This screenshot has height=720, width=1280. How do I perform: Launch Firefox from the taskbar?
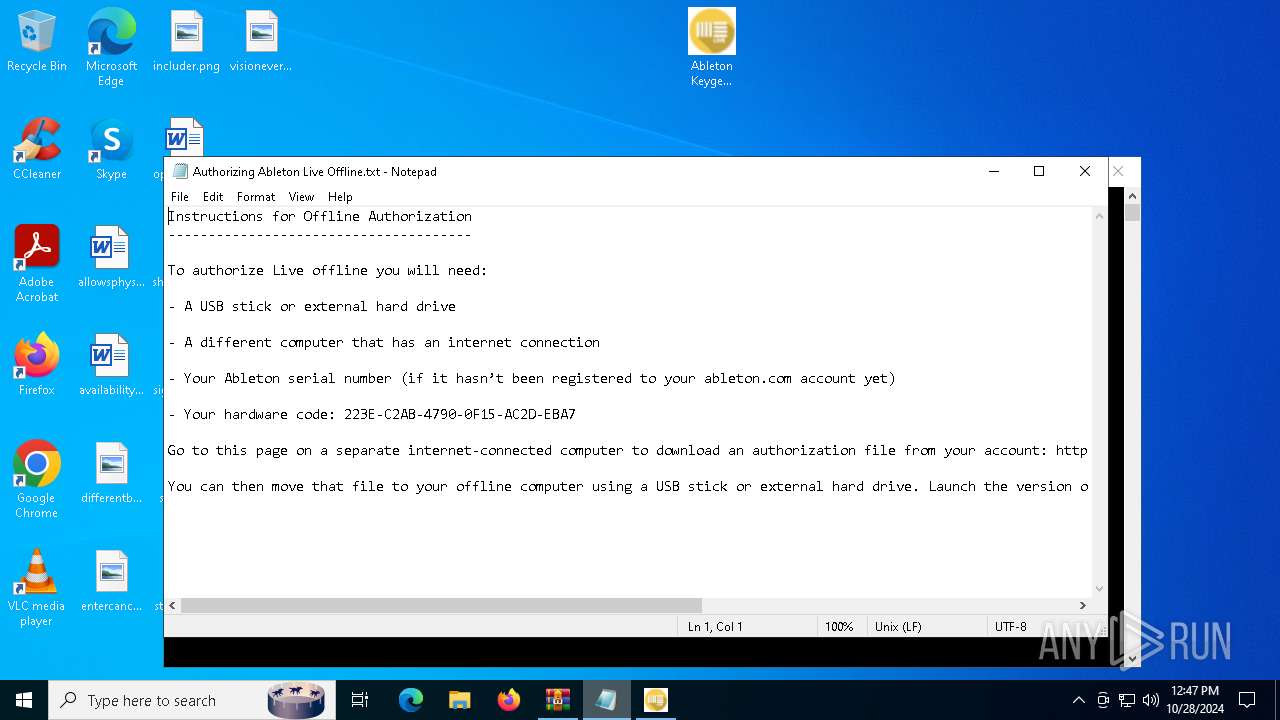[509, 700]
